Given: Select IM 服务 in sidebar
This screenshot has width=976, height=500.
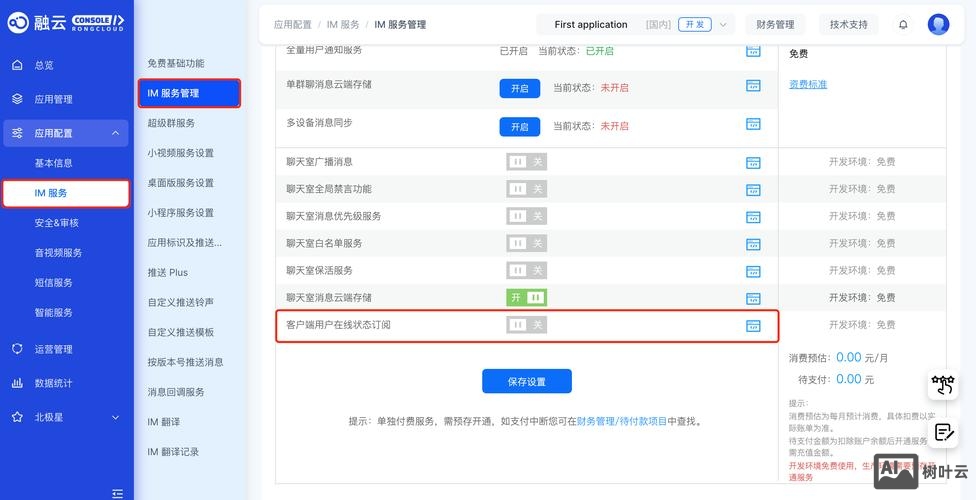Looking at the screenshot, I should [66, 193].
